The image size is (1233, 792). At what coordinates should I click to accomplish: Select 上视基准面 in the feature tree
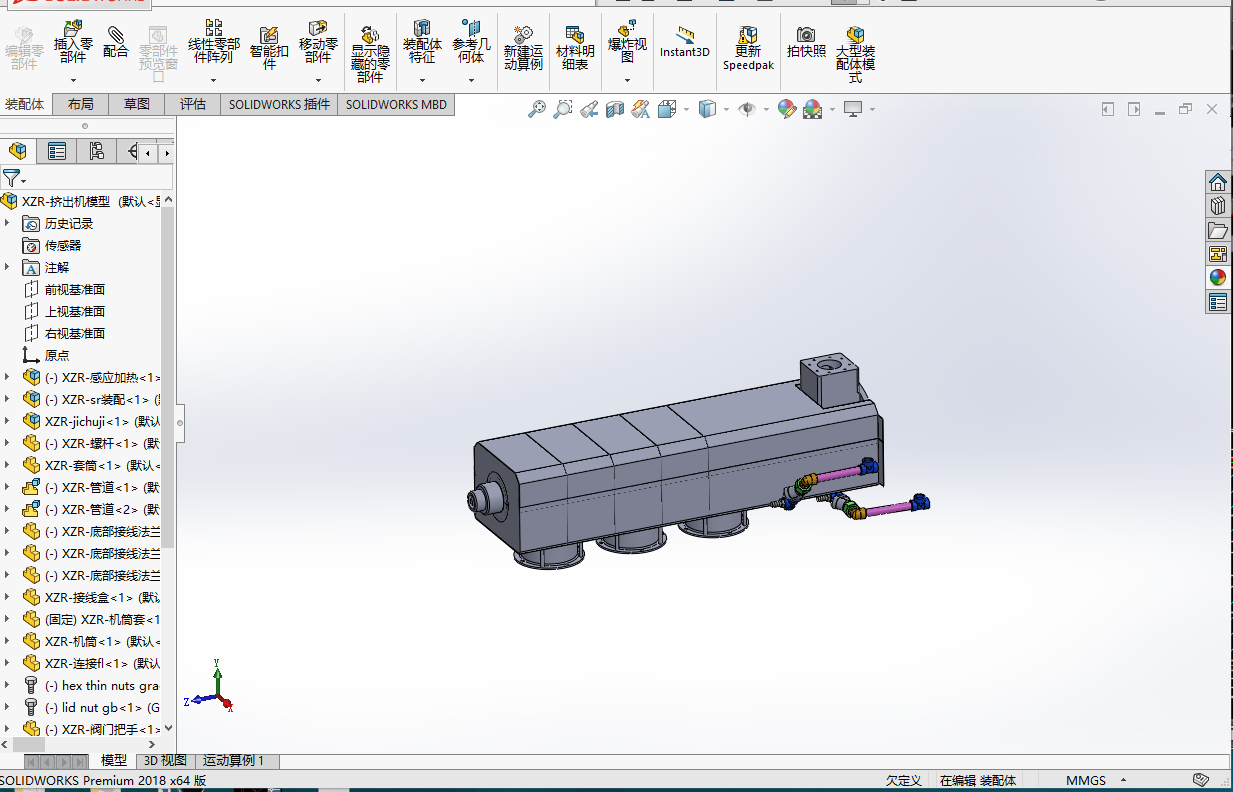[x=75, y=311]
